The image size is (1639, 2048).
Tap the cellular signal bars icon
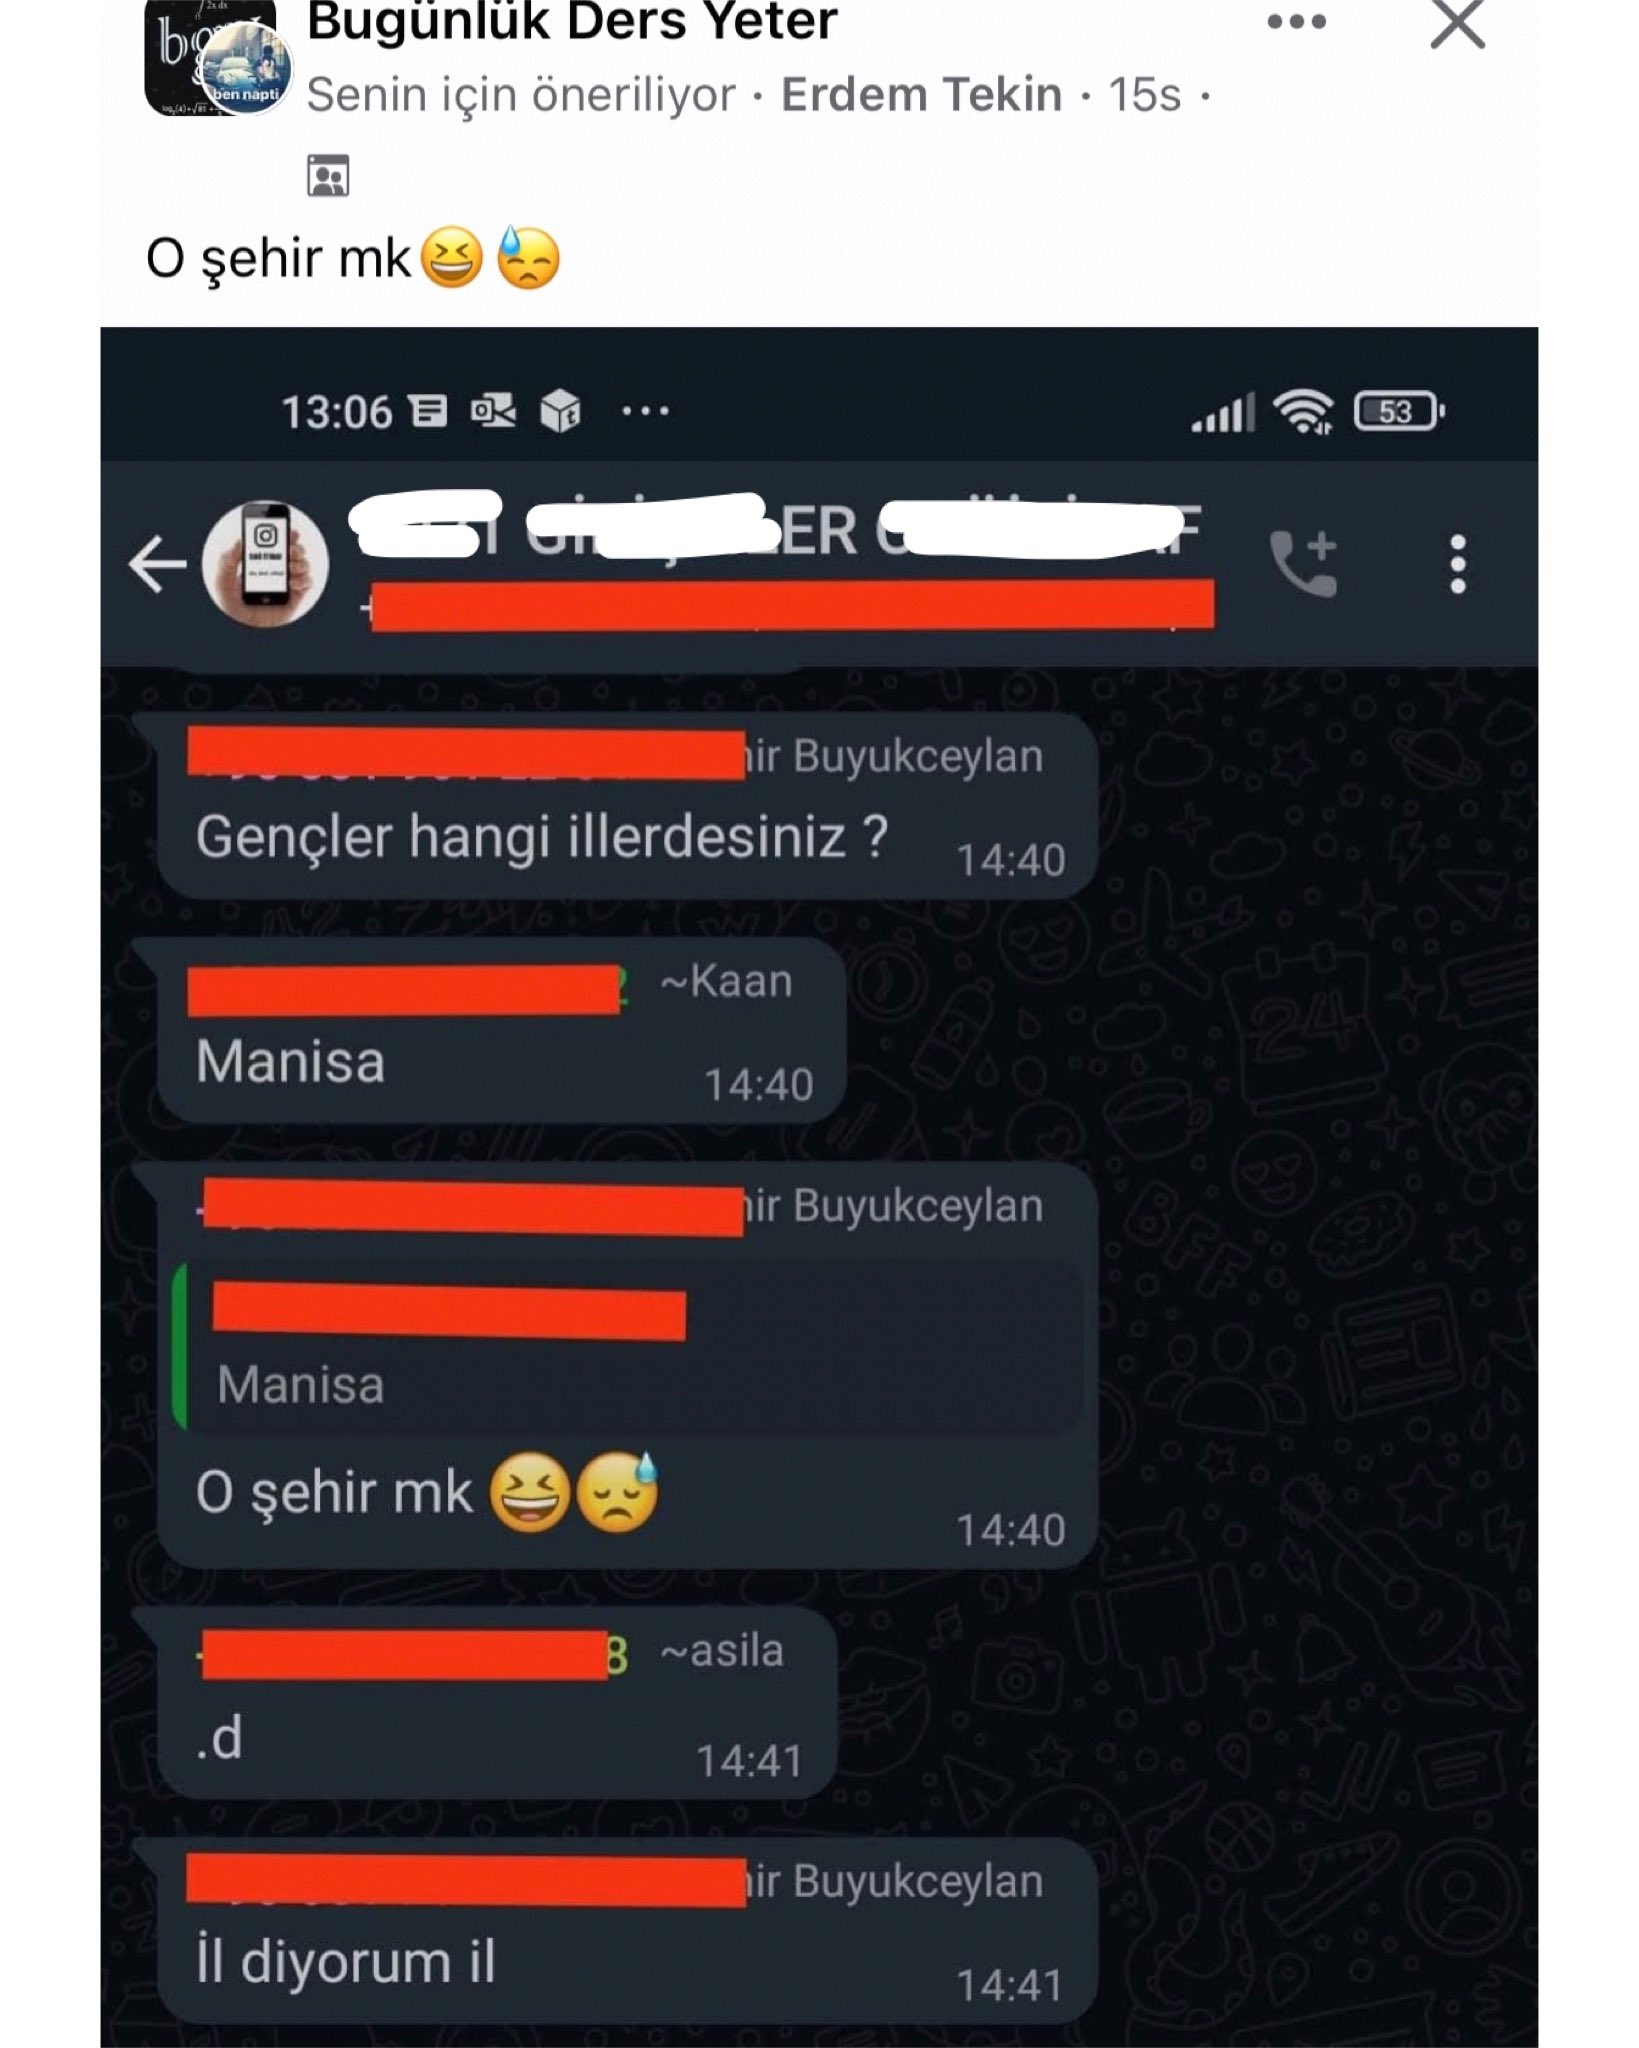click(x=1222, y=412)
